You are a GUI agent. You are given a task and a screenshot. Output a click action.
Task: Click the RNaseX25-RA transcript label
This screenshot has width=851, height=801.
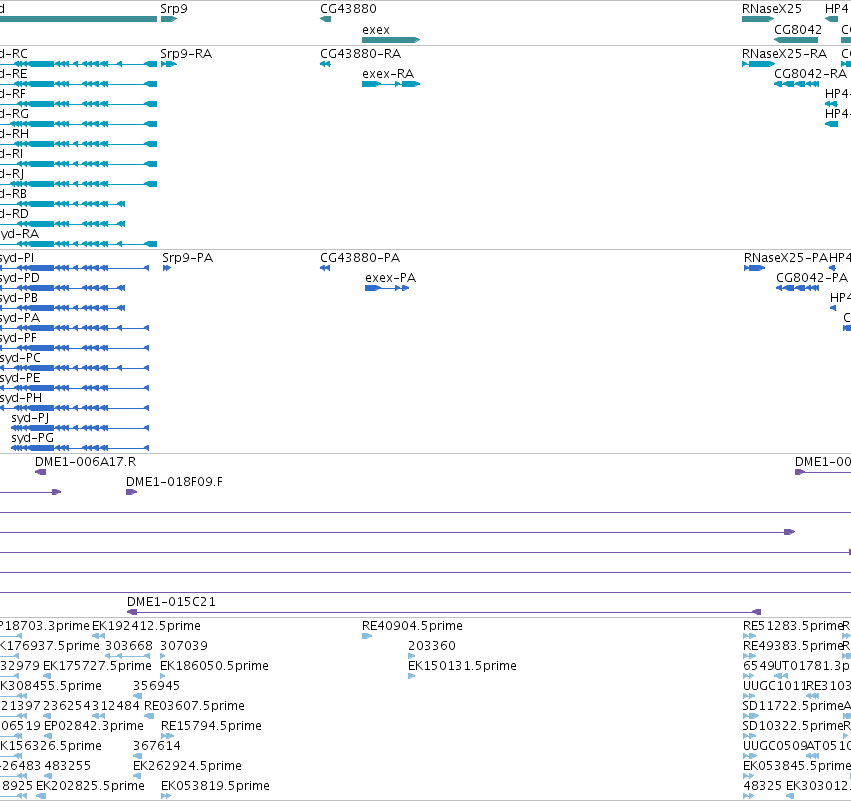pos(784,54)
